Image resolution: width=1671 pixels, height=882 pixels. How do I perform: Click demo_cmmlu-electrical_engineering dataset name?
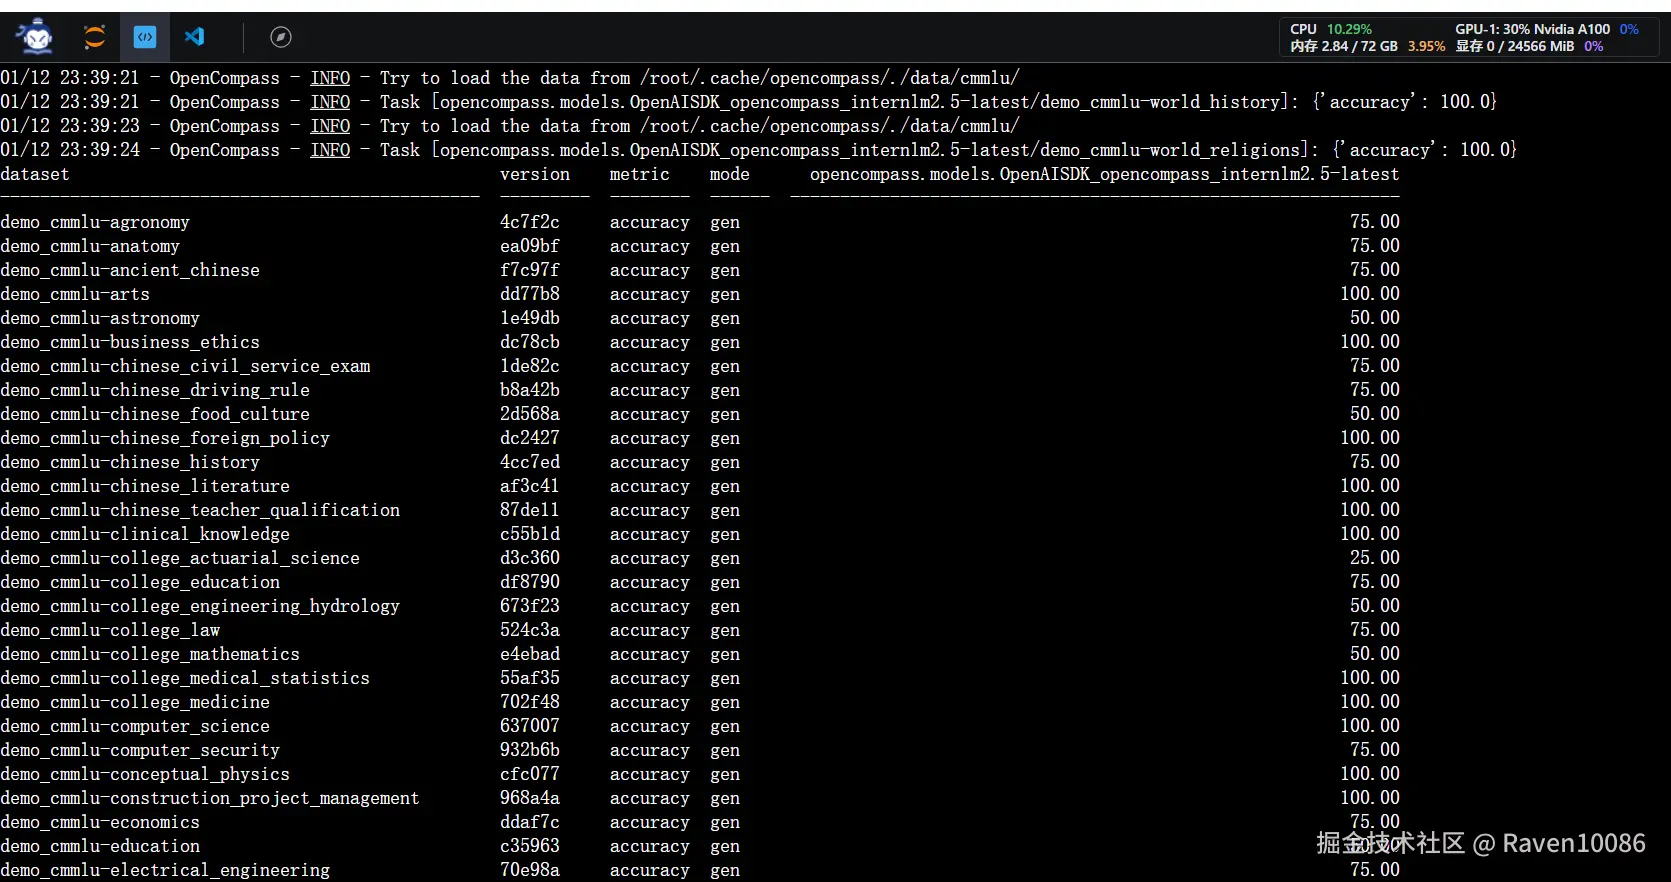(165, 870)
